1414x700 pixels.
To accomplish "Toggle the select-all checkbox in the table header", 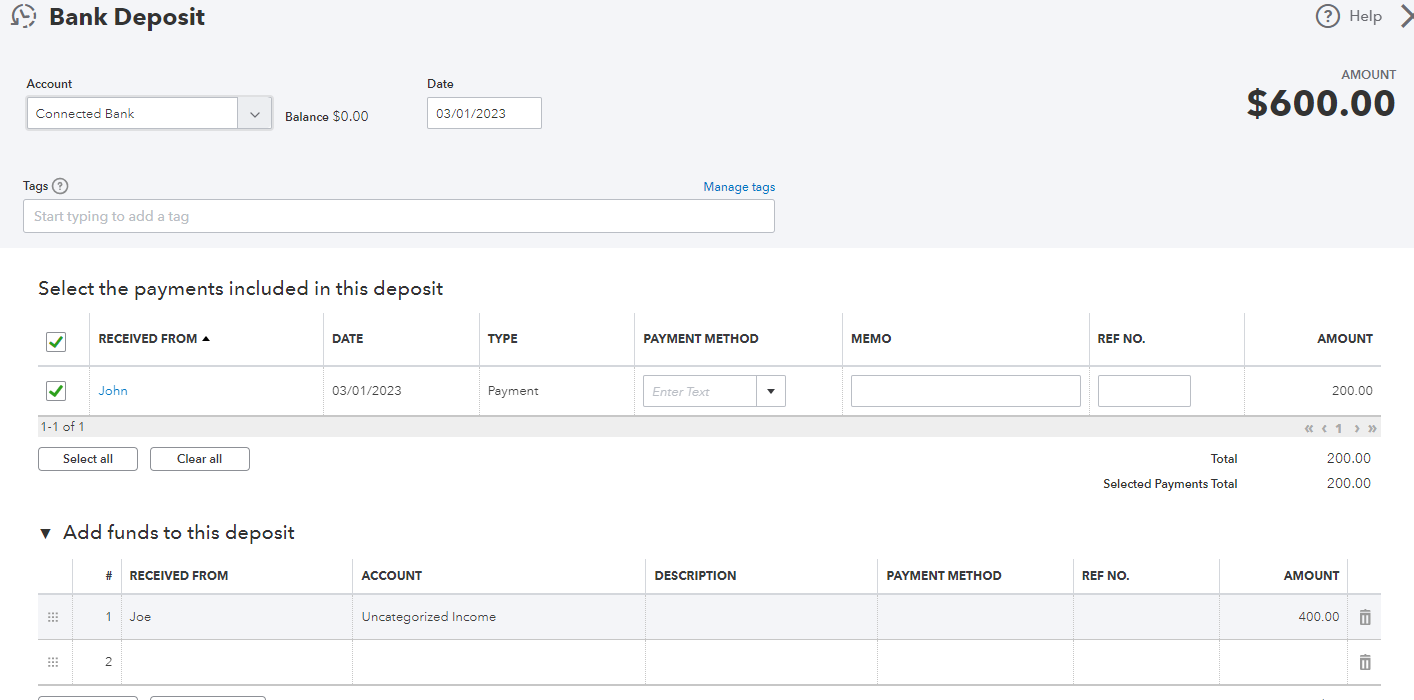I will click(x=56, y=340).
